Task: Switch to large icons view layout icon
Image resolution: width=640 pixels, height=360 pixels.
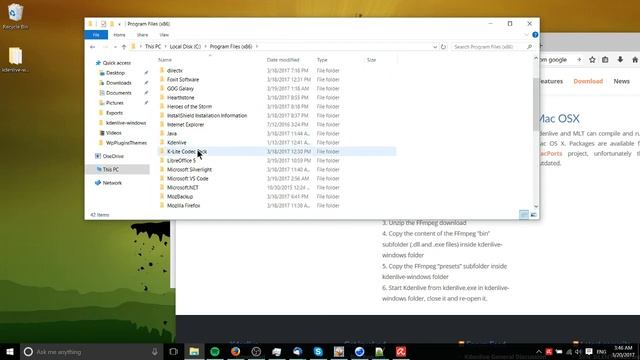Action: 533,215
